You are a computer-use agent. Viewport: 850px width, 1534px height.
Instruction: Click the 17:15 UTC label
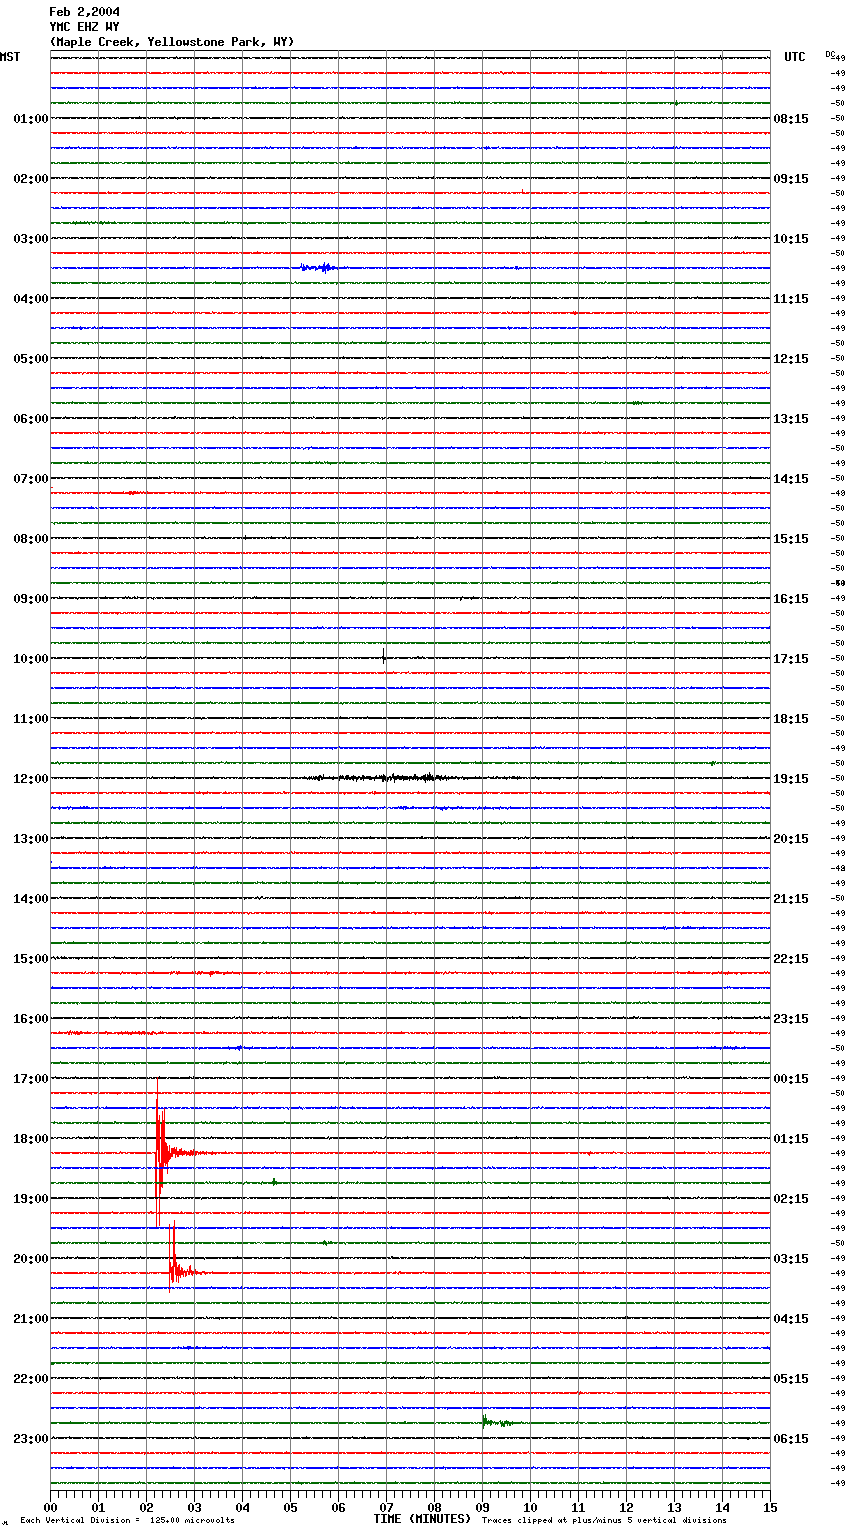[x=791, y=659]
